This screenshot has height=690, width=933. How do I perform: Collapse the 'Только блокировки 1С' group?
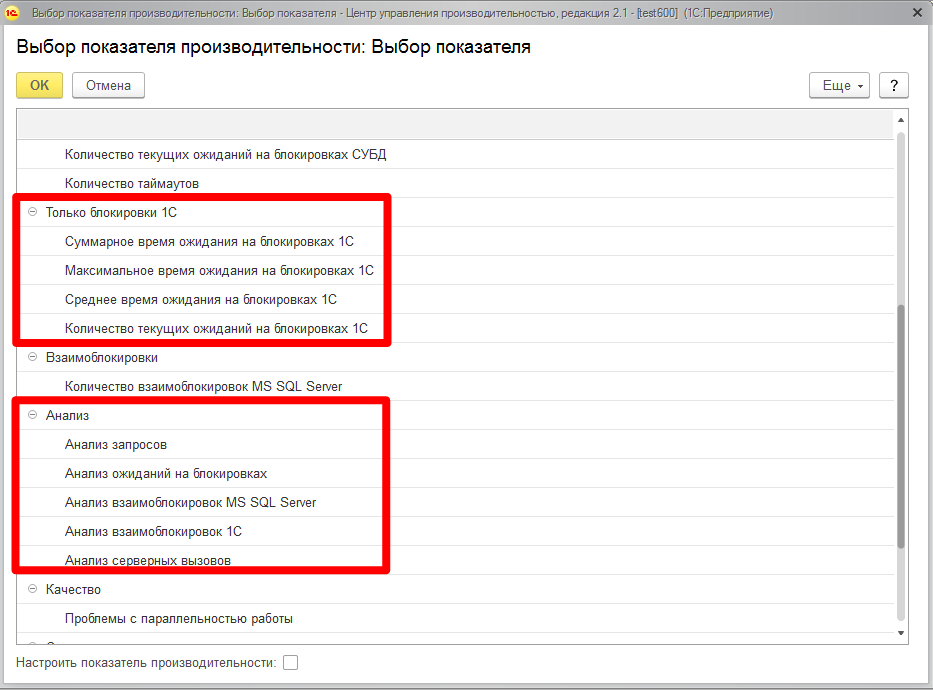[33, 213]
